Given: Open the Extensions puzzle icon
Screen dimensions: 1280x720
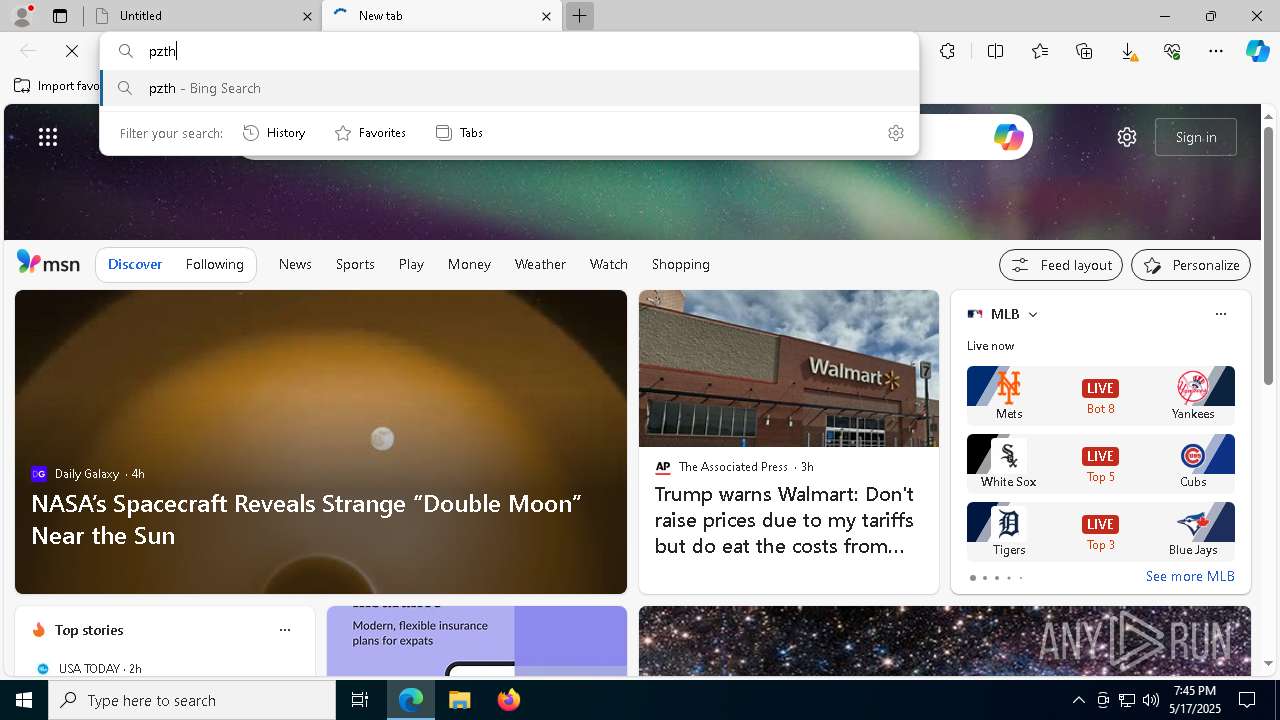Looking at the screenshot, I should click(x=947, y=51).
